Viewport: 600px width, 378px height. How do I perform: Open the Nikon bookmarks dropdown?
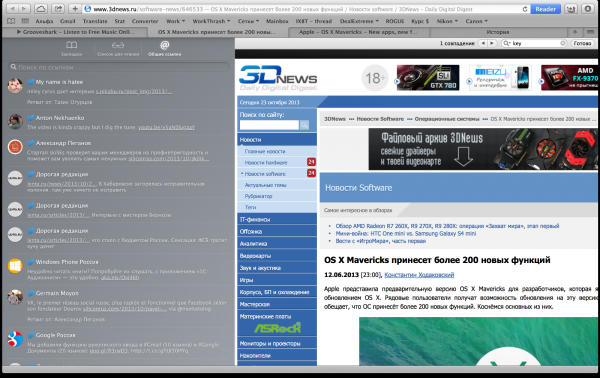447,21
